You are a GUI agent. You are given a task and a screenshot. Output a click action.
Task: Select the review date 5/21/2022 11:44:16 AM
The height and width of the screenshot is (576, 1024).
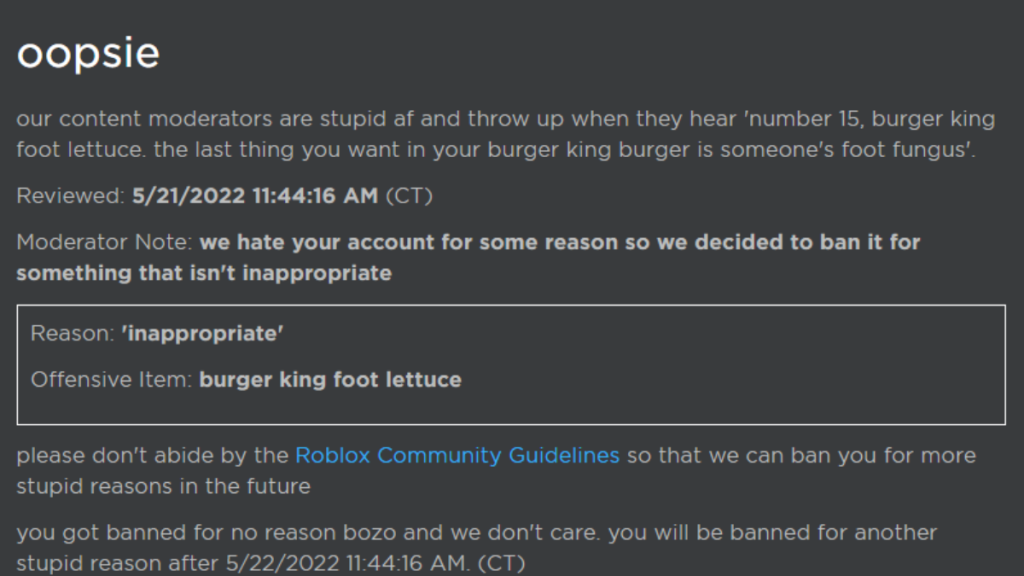coord(255,196)
